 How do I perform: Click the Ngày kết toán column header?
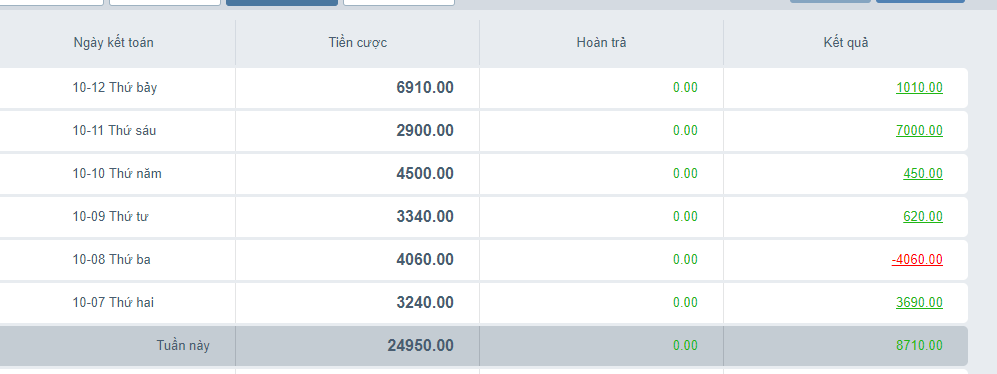coord(113,43)
